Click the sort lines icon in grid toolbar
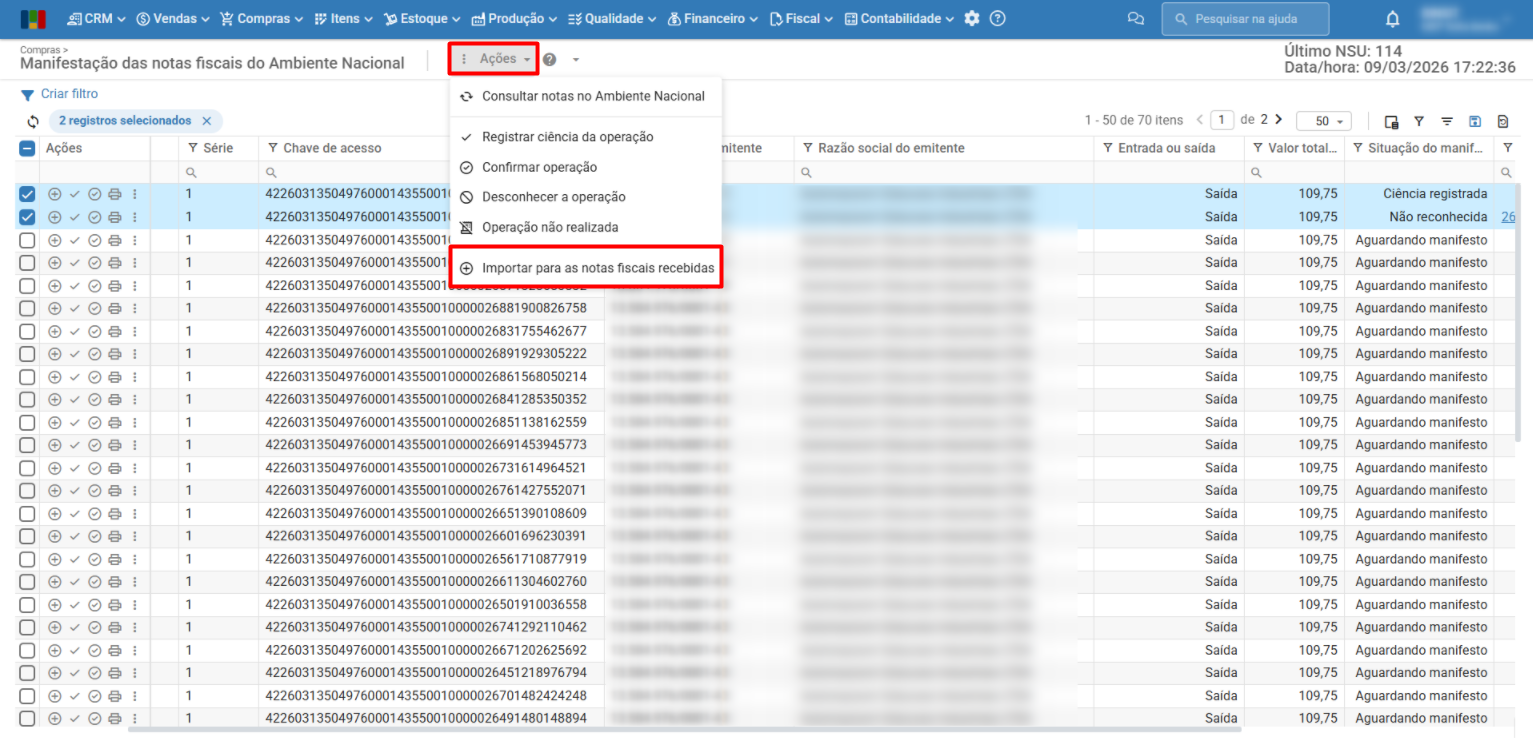This screenshot has width=1533, height=738. (x=1447, y=121)
